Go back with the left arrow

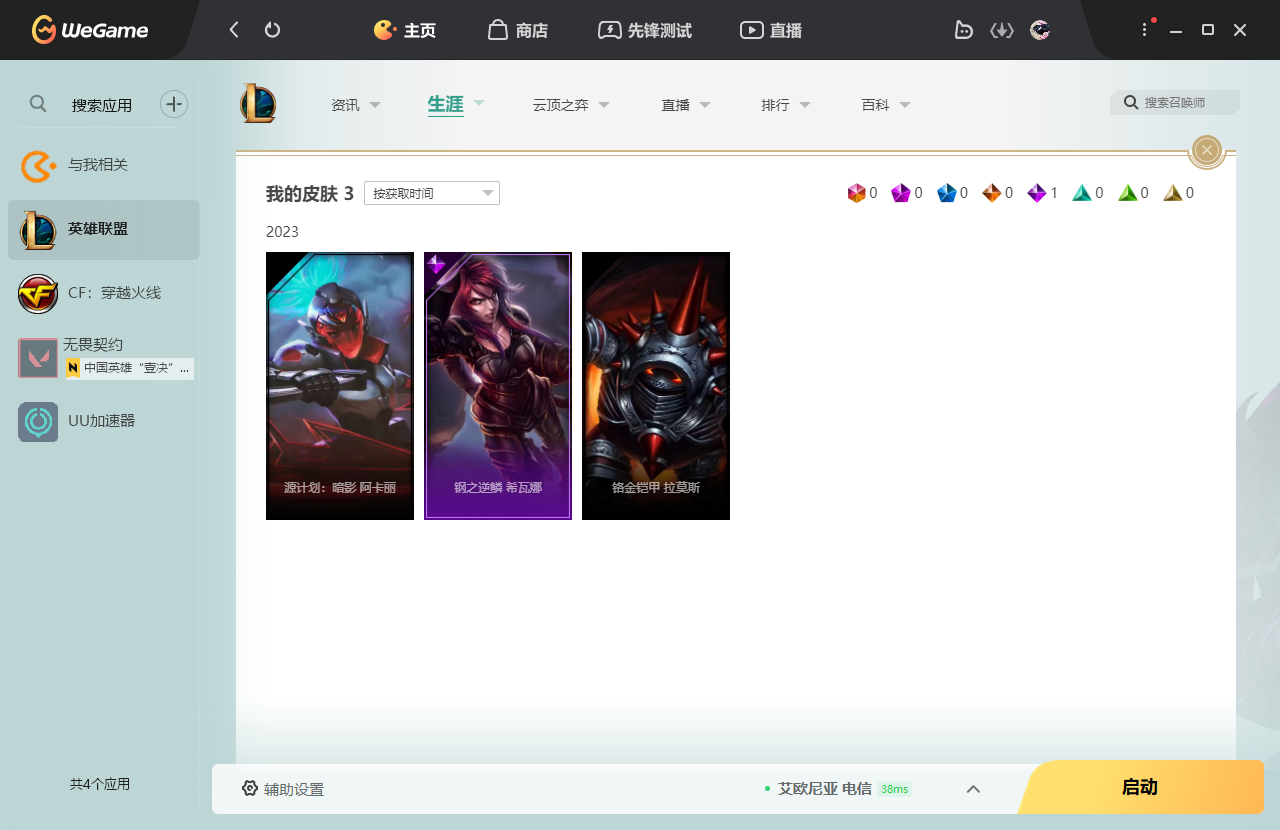coord(234,30)
